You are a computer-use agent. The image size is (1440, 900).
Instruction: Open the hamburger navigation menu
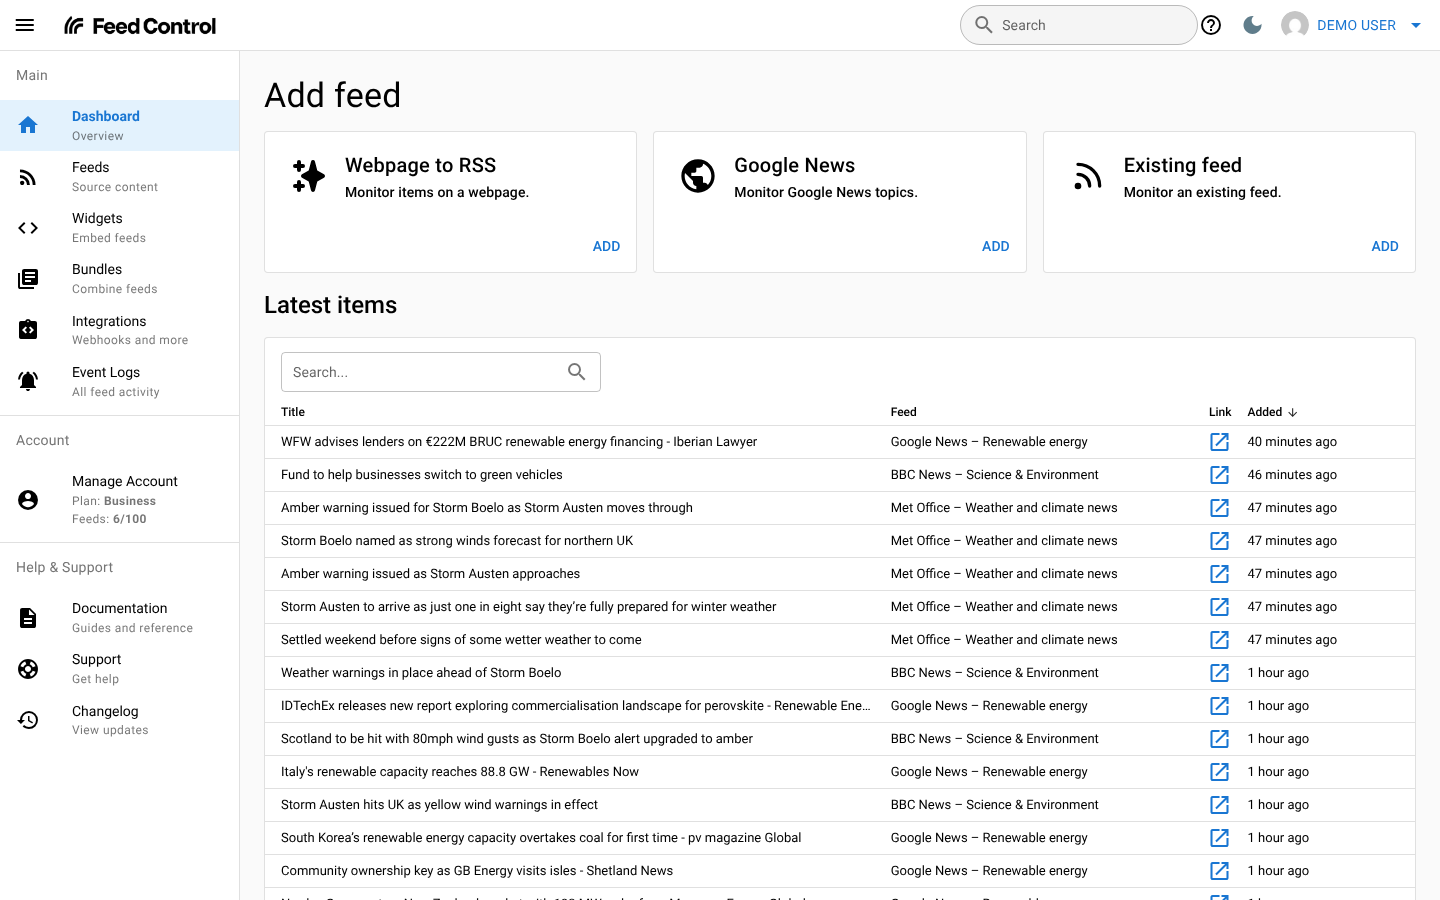point(25,25)
